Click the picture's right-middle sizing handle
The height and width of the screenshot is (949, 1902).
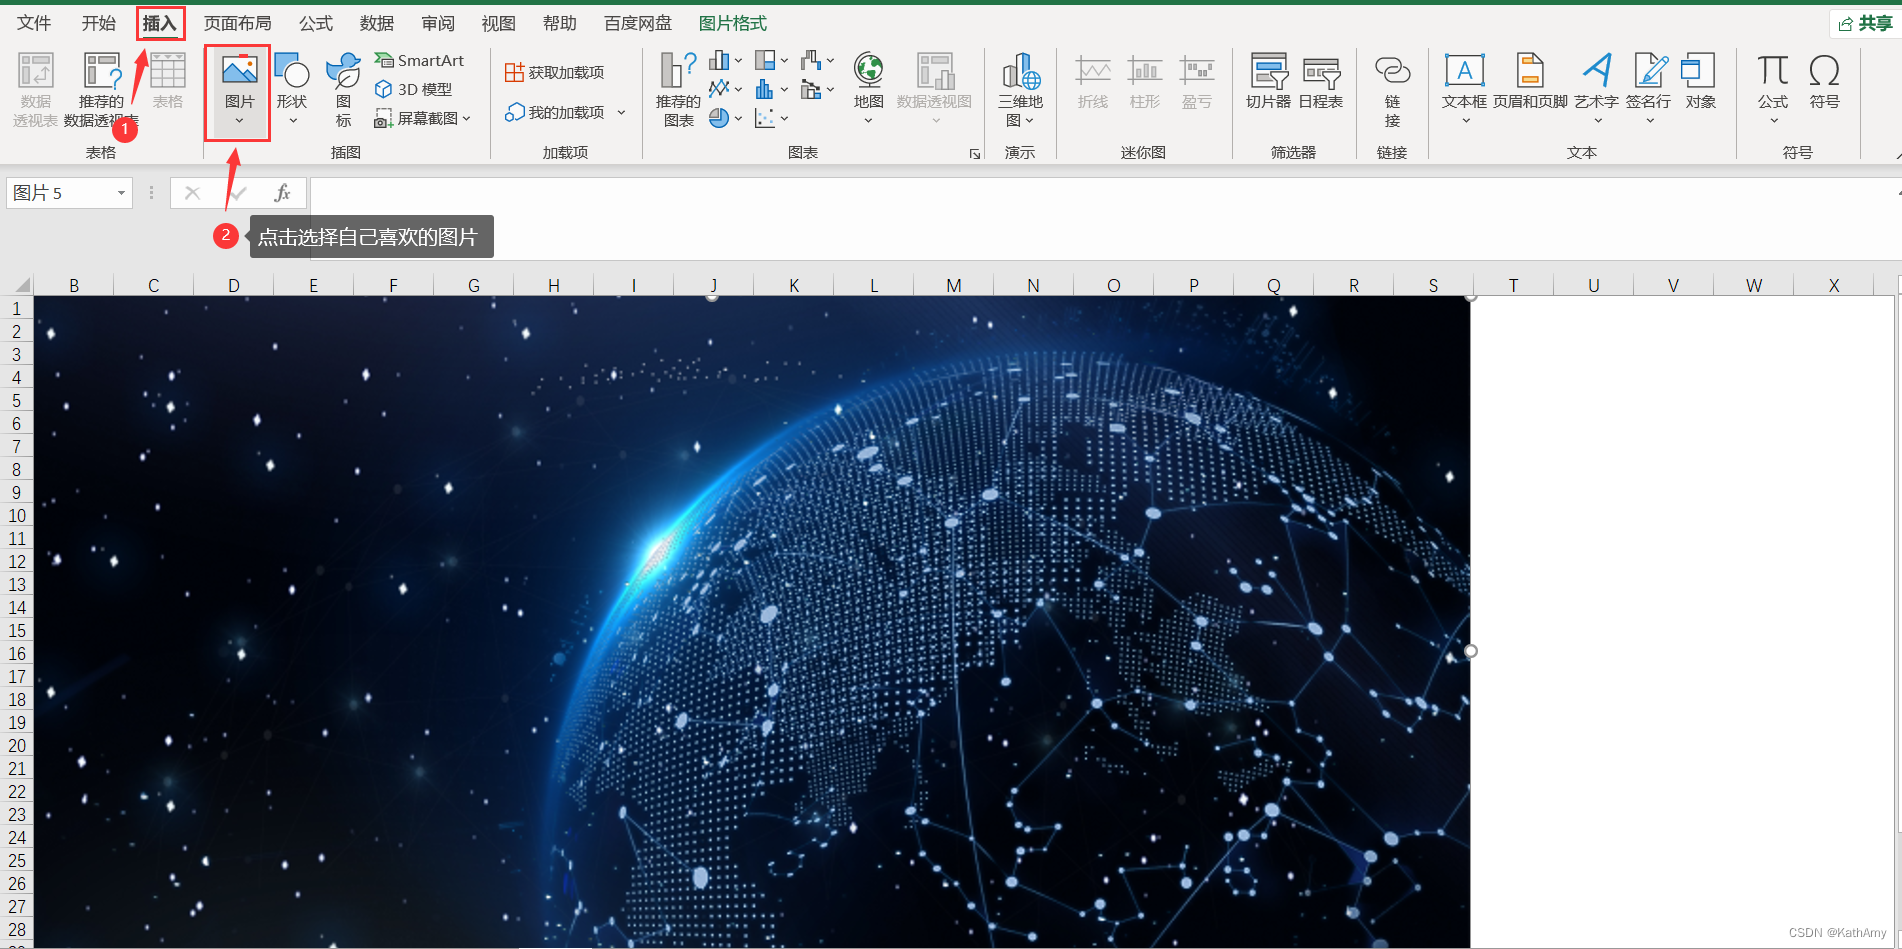1470,651
